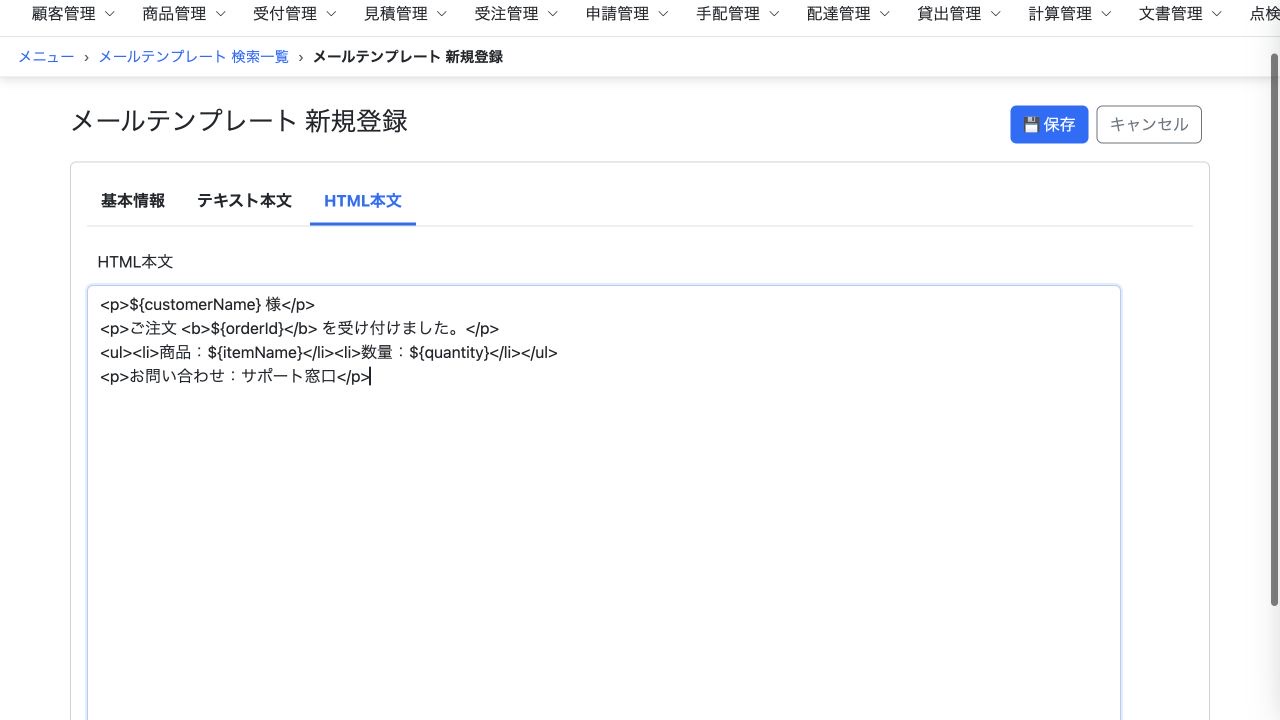The height and width of the screenshot is (720, 1280).
Task: Click the floppy disk save icon
Action: tap(1031, 125)
